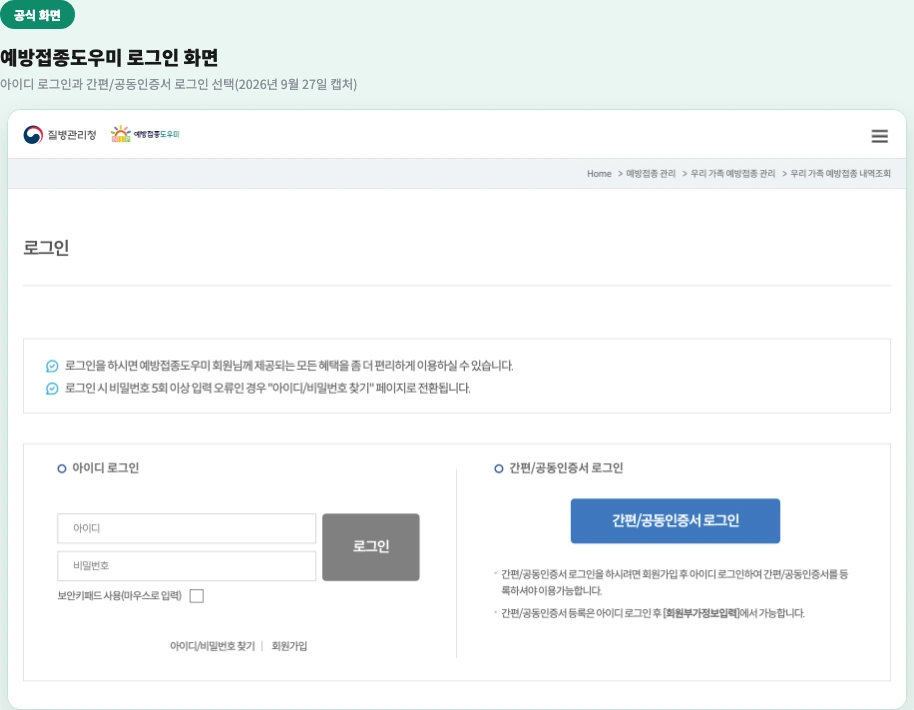Click circle bullet beside 간편/공동인증서 로그인 heading

[x=498, y=469]
